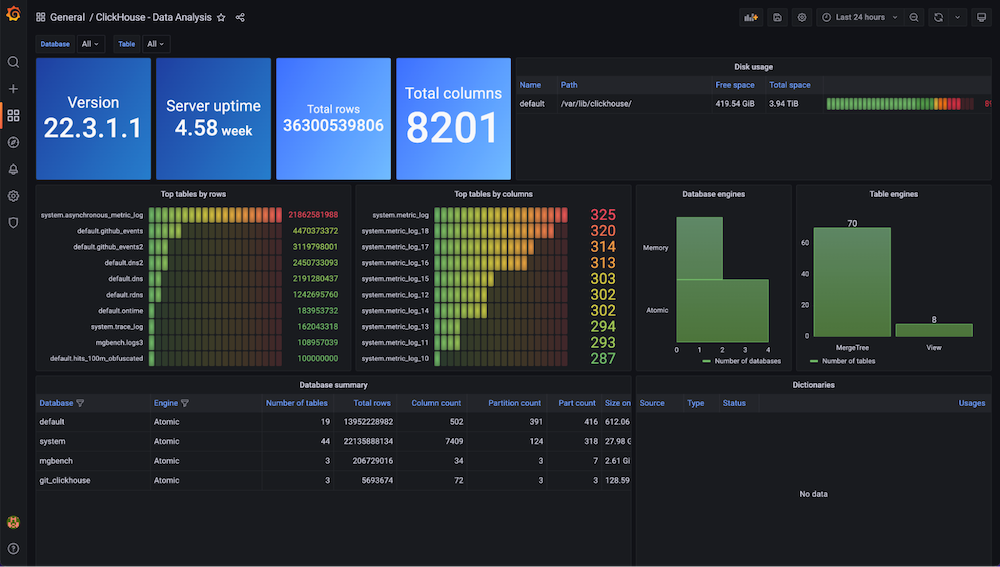Sort by Number of tables column header
The height and width of the screenshot is (567, 1000).
coord(297,403)
